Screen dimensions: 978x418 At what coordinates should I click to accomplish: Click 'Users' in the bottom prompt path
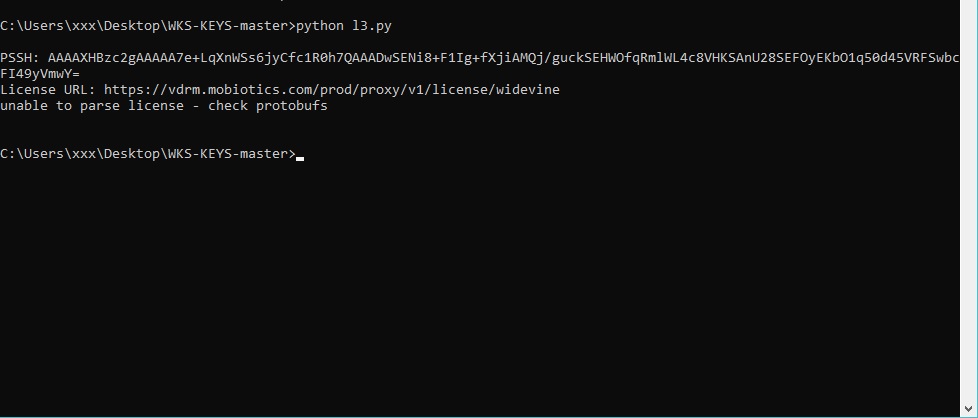coord(44,154)
